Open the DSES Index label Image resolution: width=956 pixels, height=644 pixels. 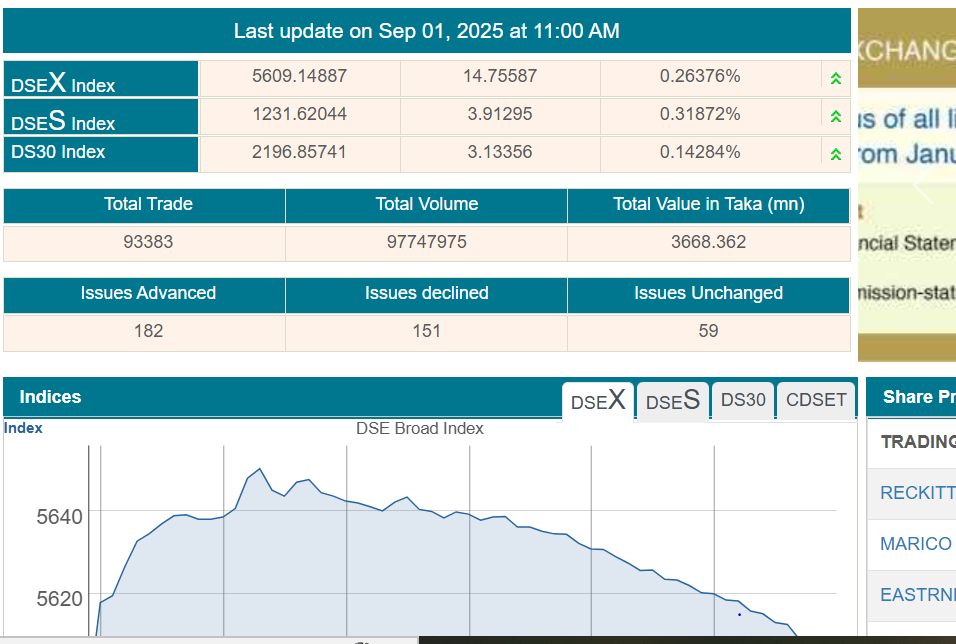(63, 121)
